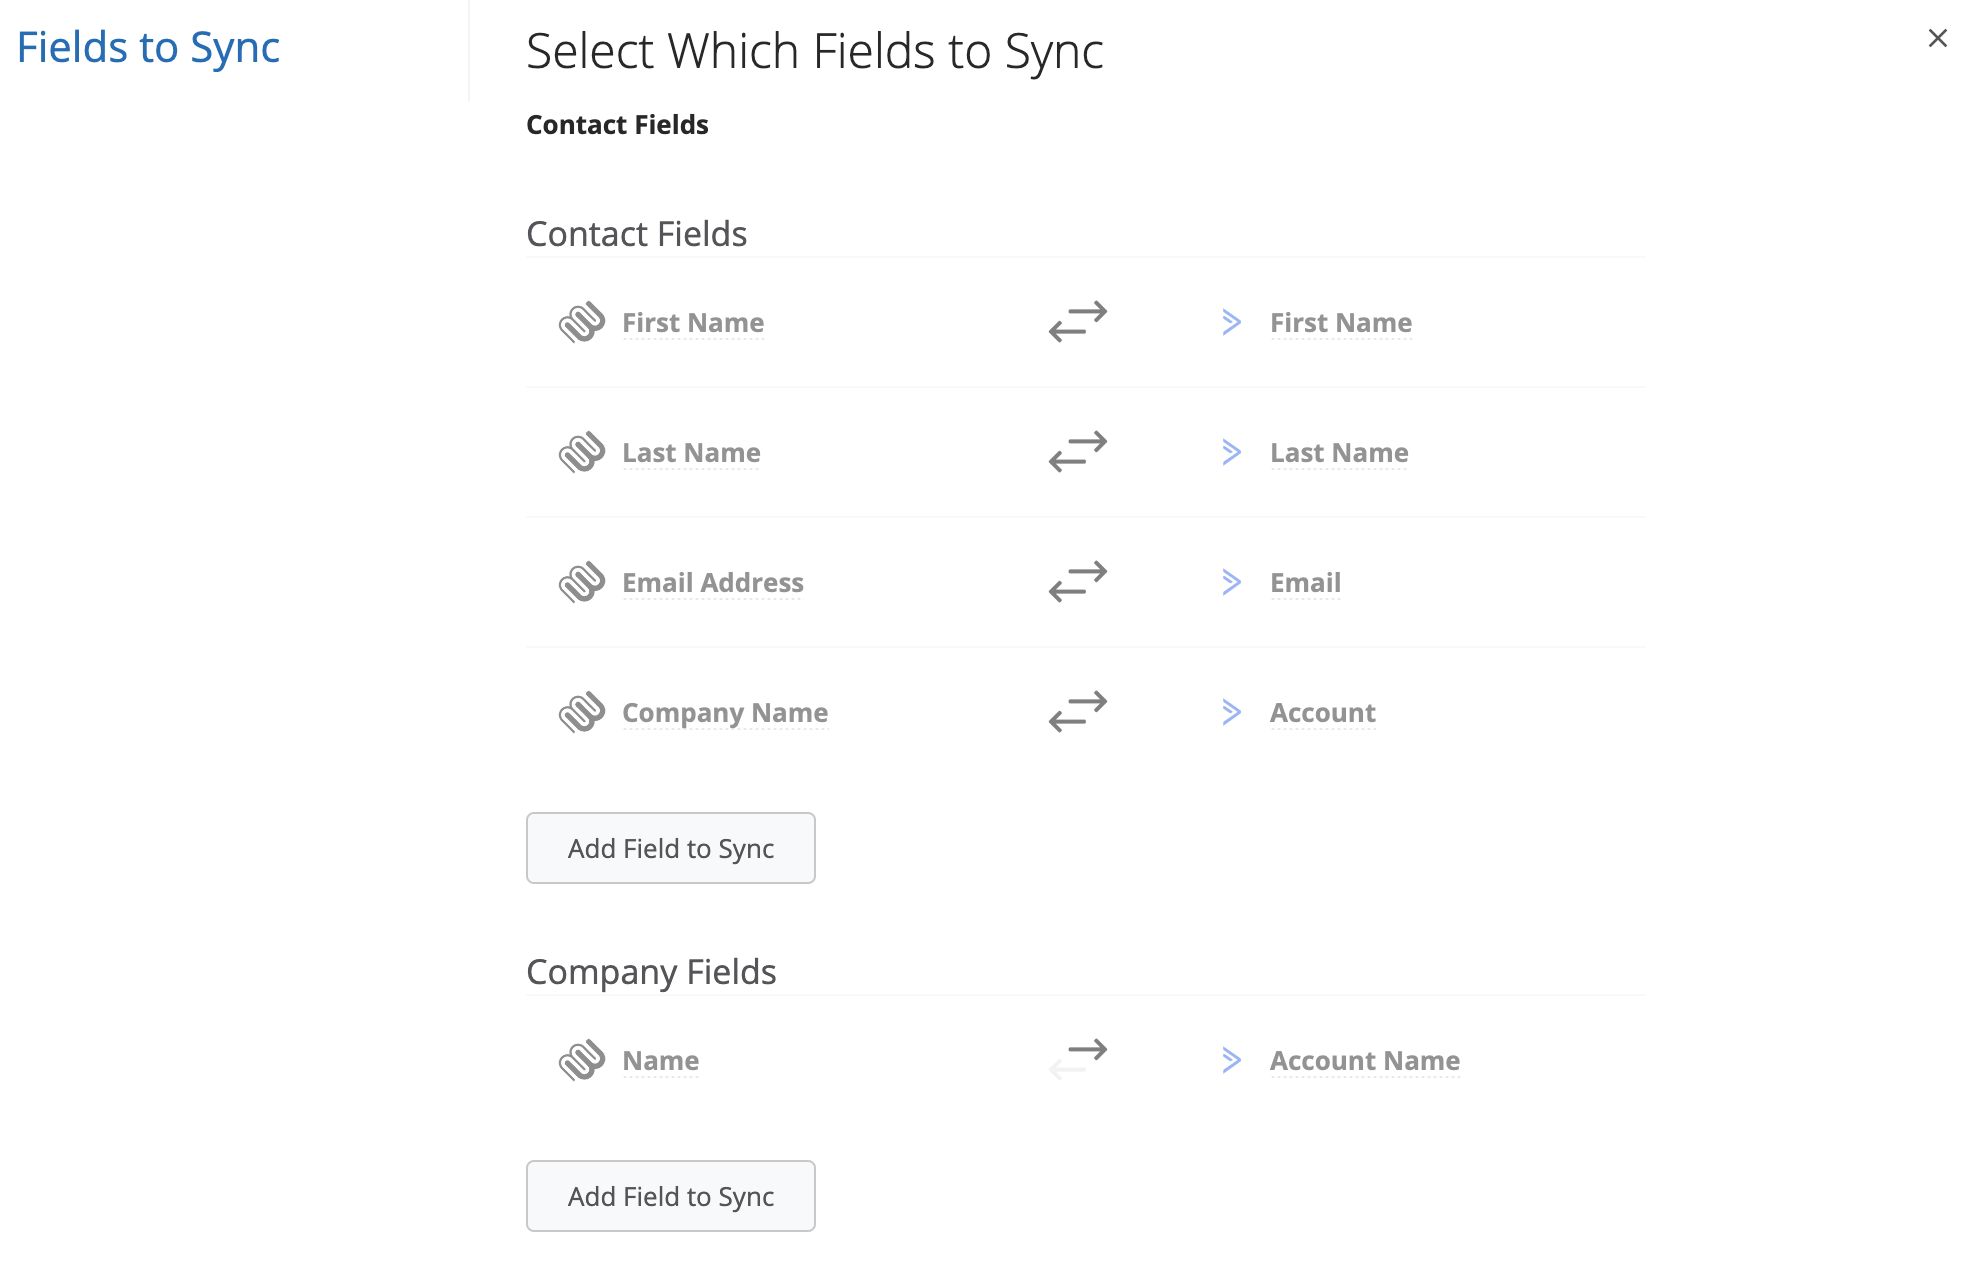The width and height of the screenshot is (1974, 1278).
Task: Click the sync arrows for First Name
Action: point(1078,322)
